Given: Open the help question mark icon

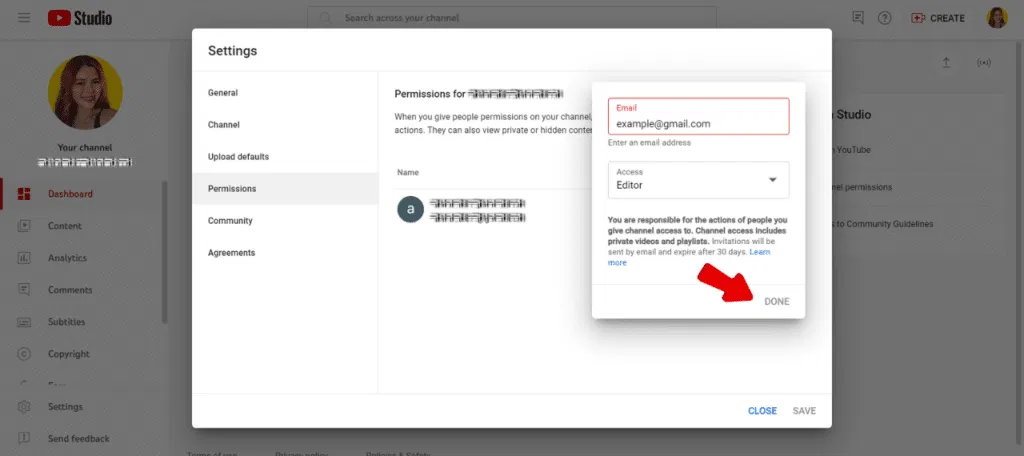Looking at the screenshot, I should tap(884, 18).
